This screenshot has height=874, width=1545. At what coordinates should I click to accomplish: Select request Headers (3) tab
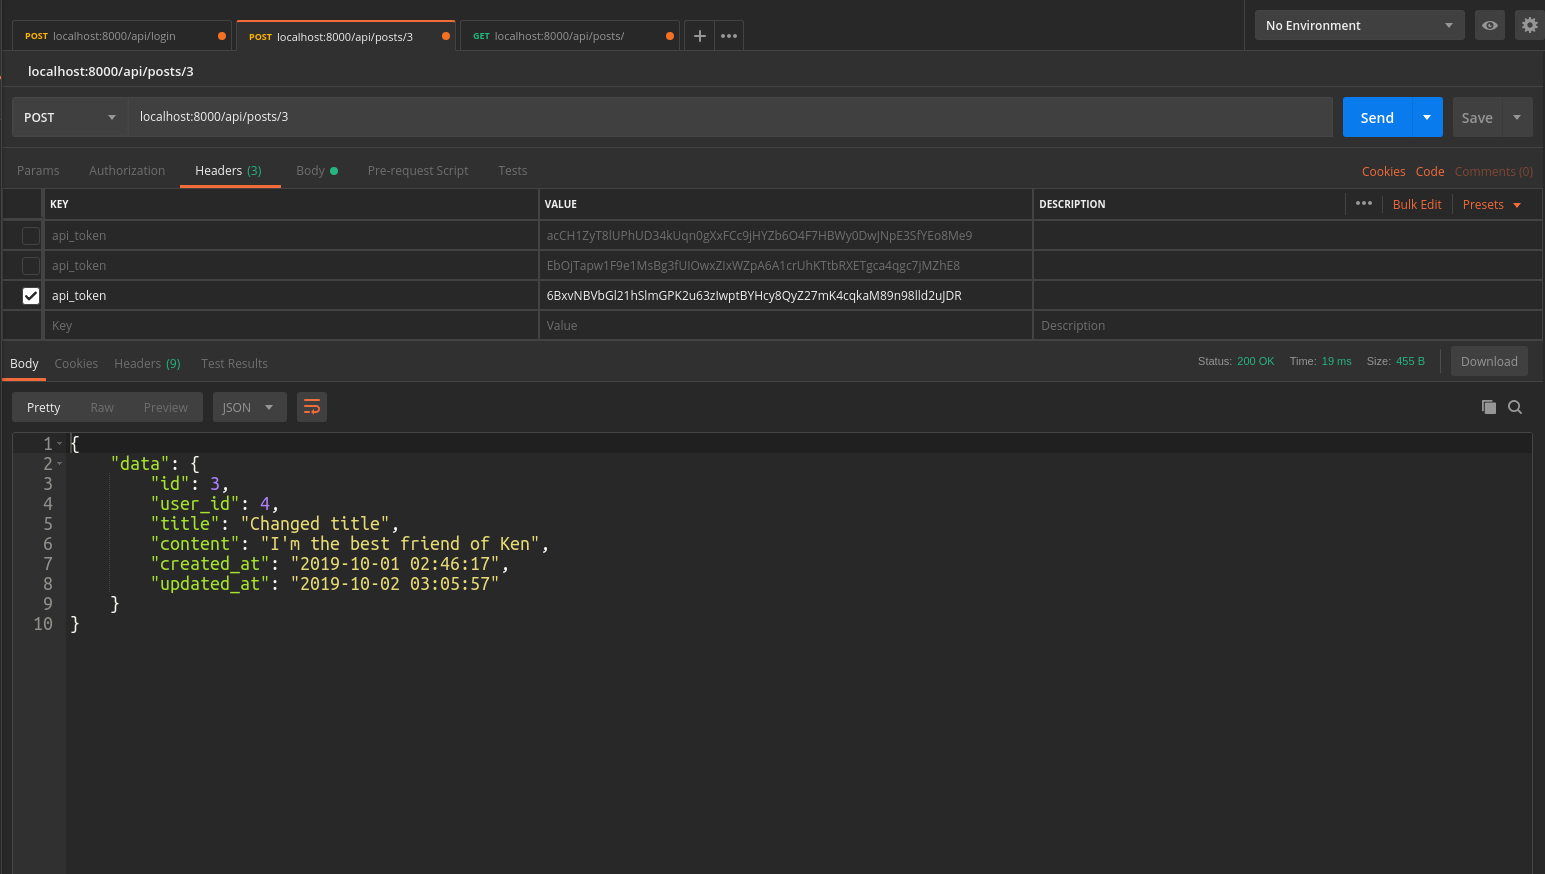tap(228, 170)
